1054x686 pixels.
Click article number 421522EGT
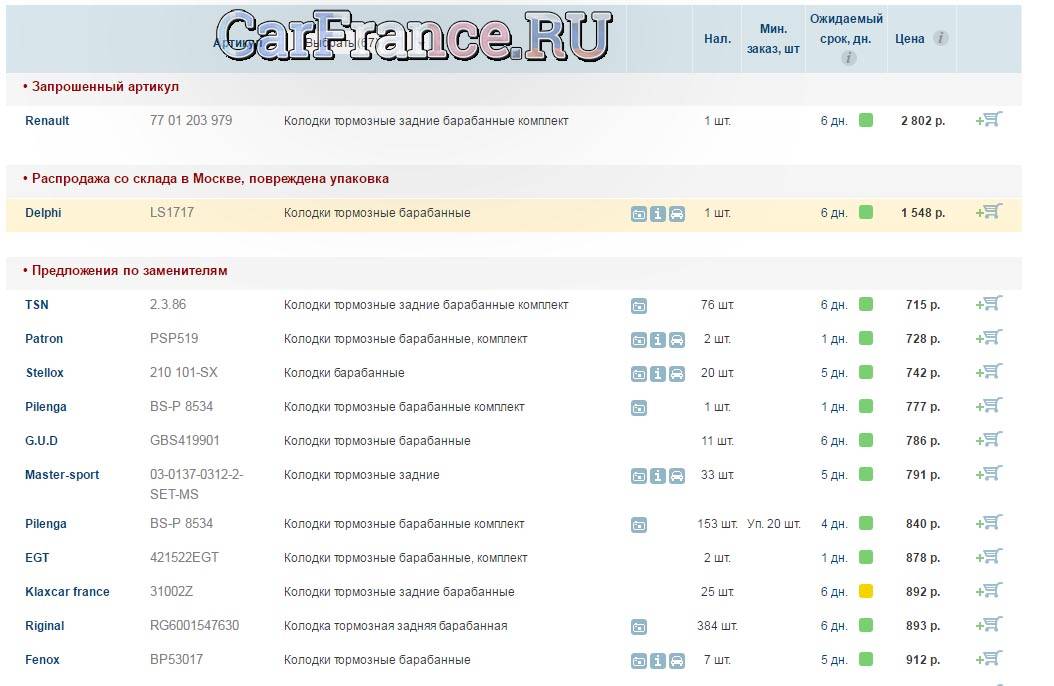pyautogui.click(x=184, y=558)
